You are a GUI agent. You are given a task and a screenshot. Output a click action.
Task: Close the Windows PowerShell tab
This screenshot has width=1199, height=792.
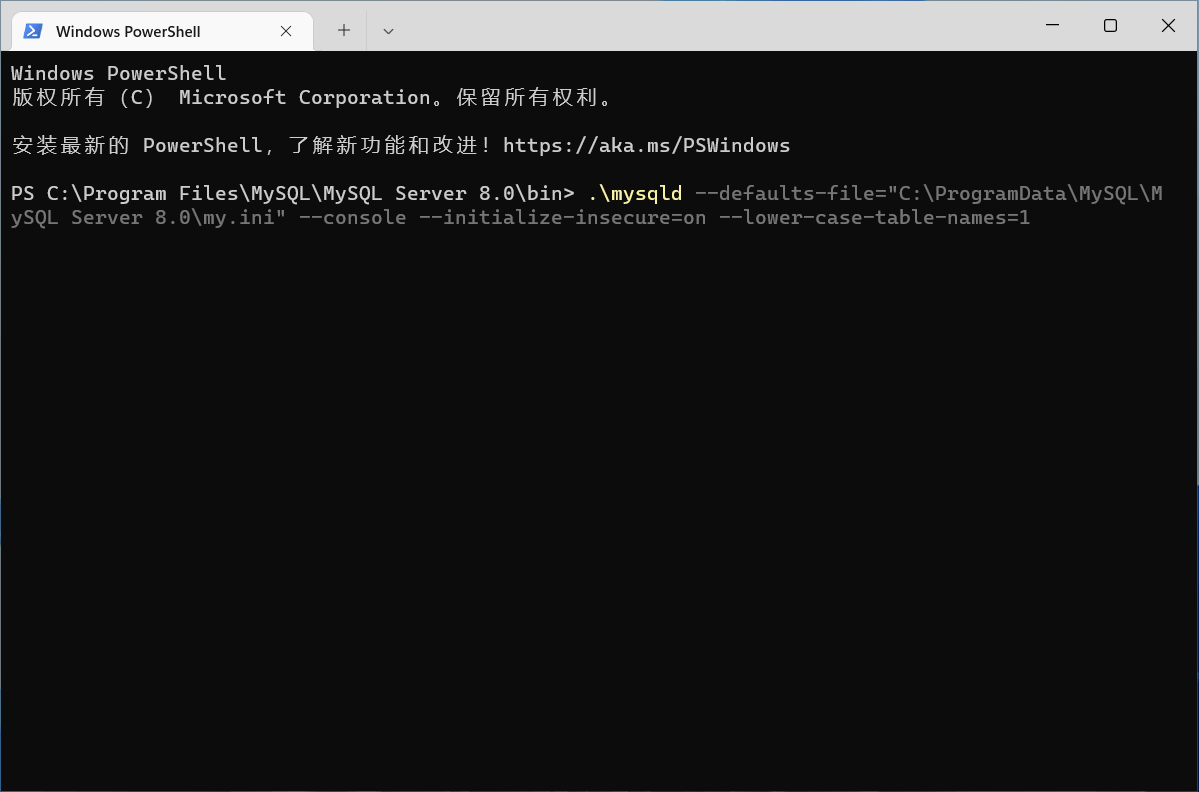286,31
